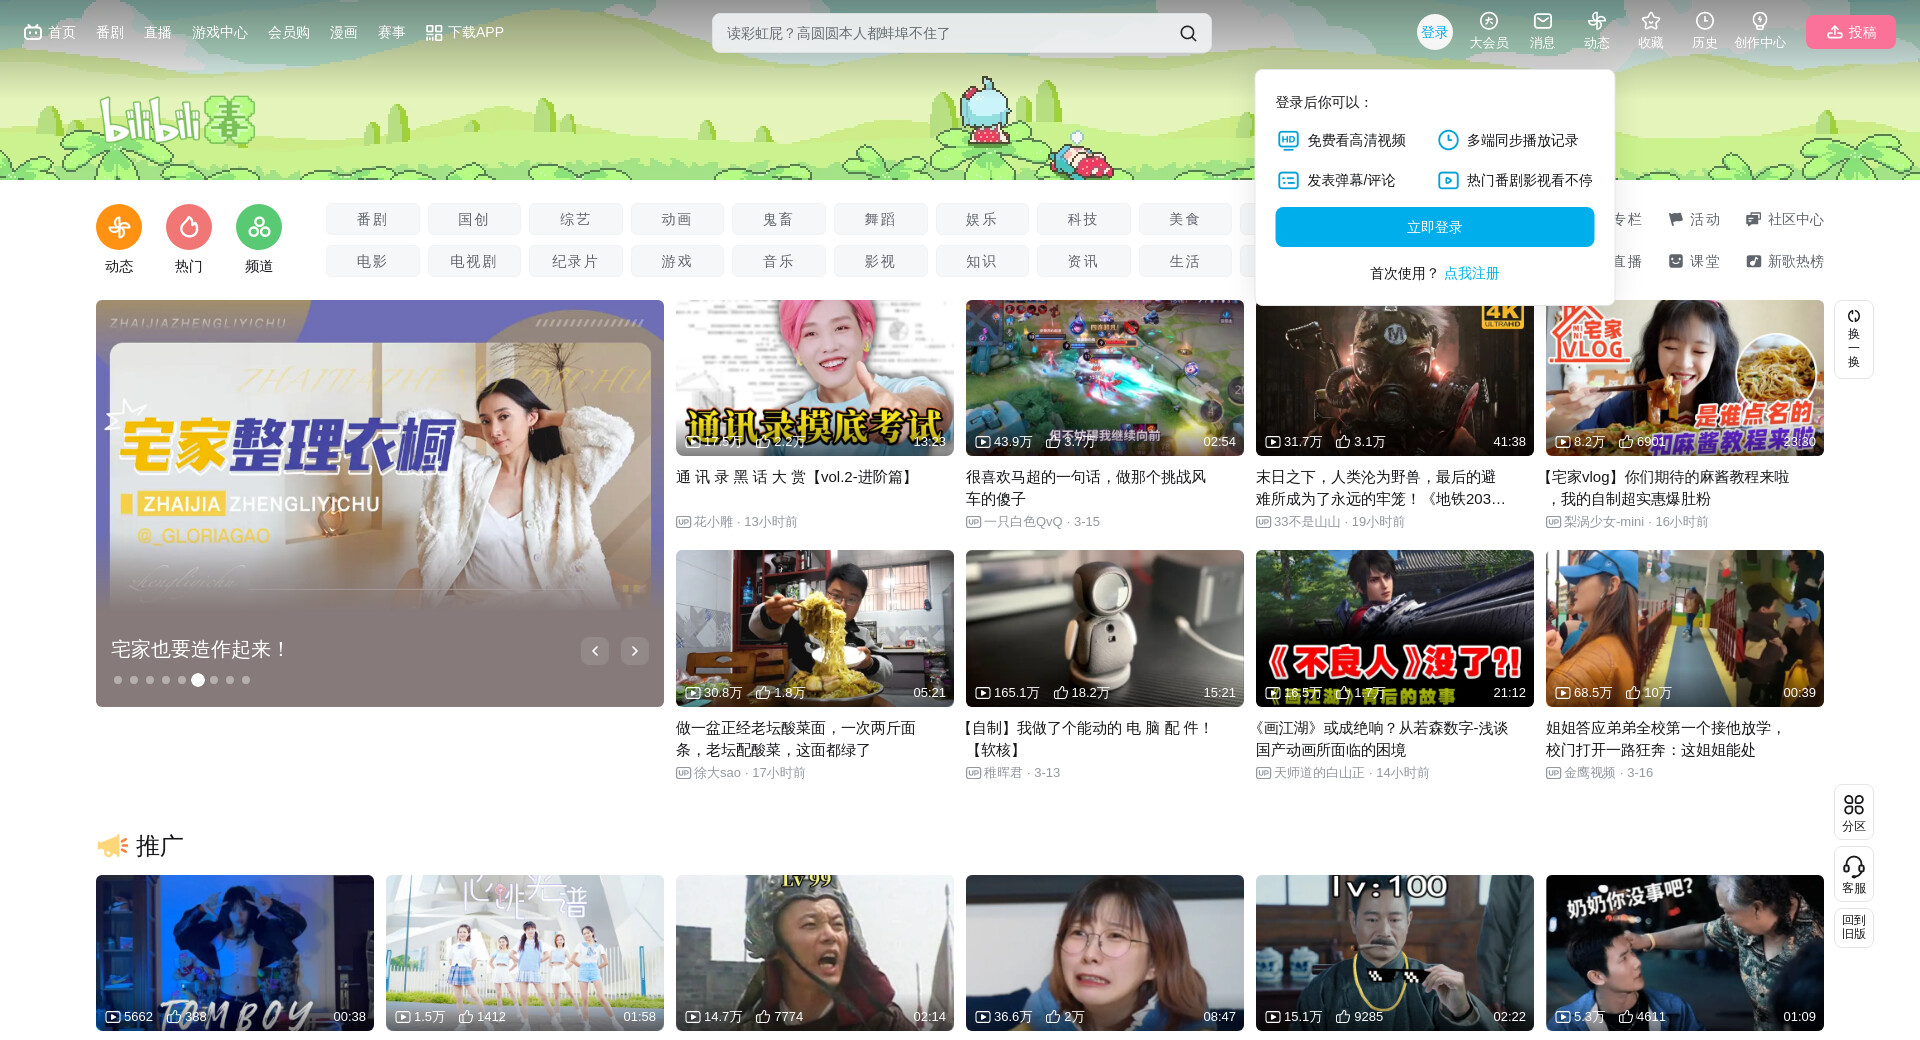Click the circular 登录 avatar
Image resolution: width=1920 pixels, height=1040 pixels.
tap(1435, 32)
